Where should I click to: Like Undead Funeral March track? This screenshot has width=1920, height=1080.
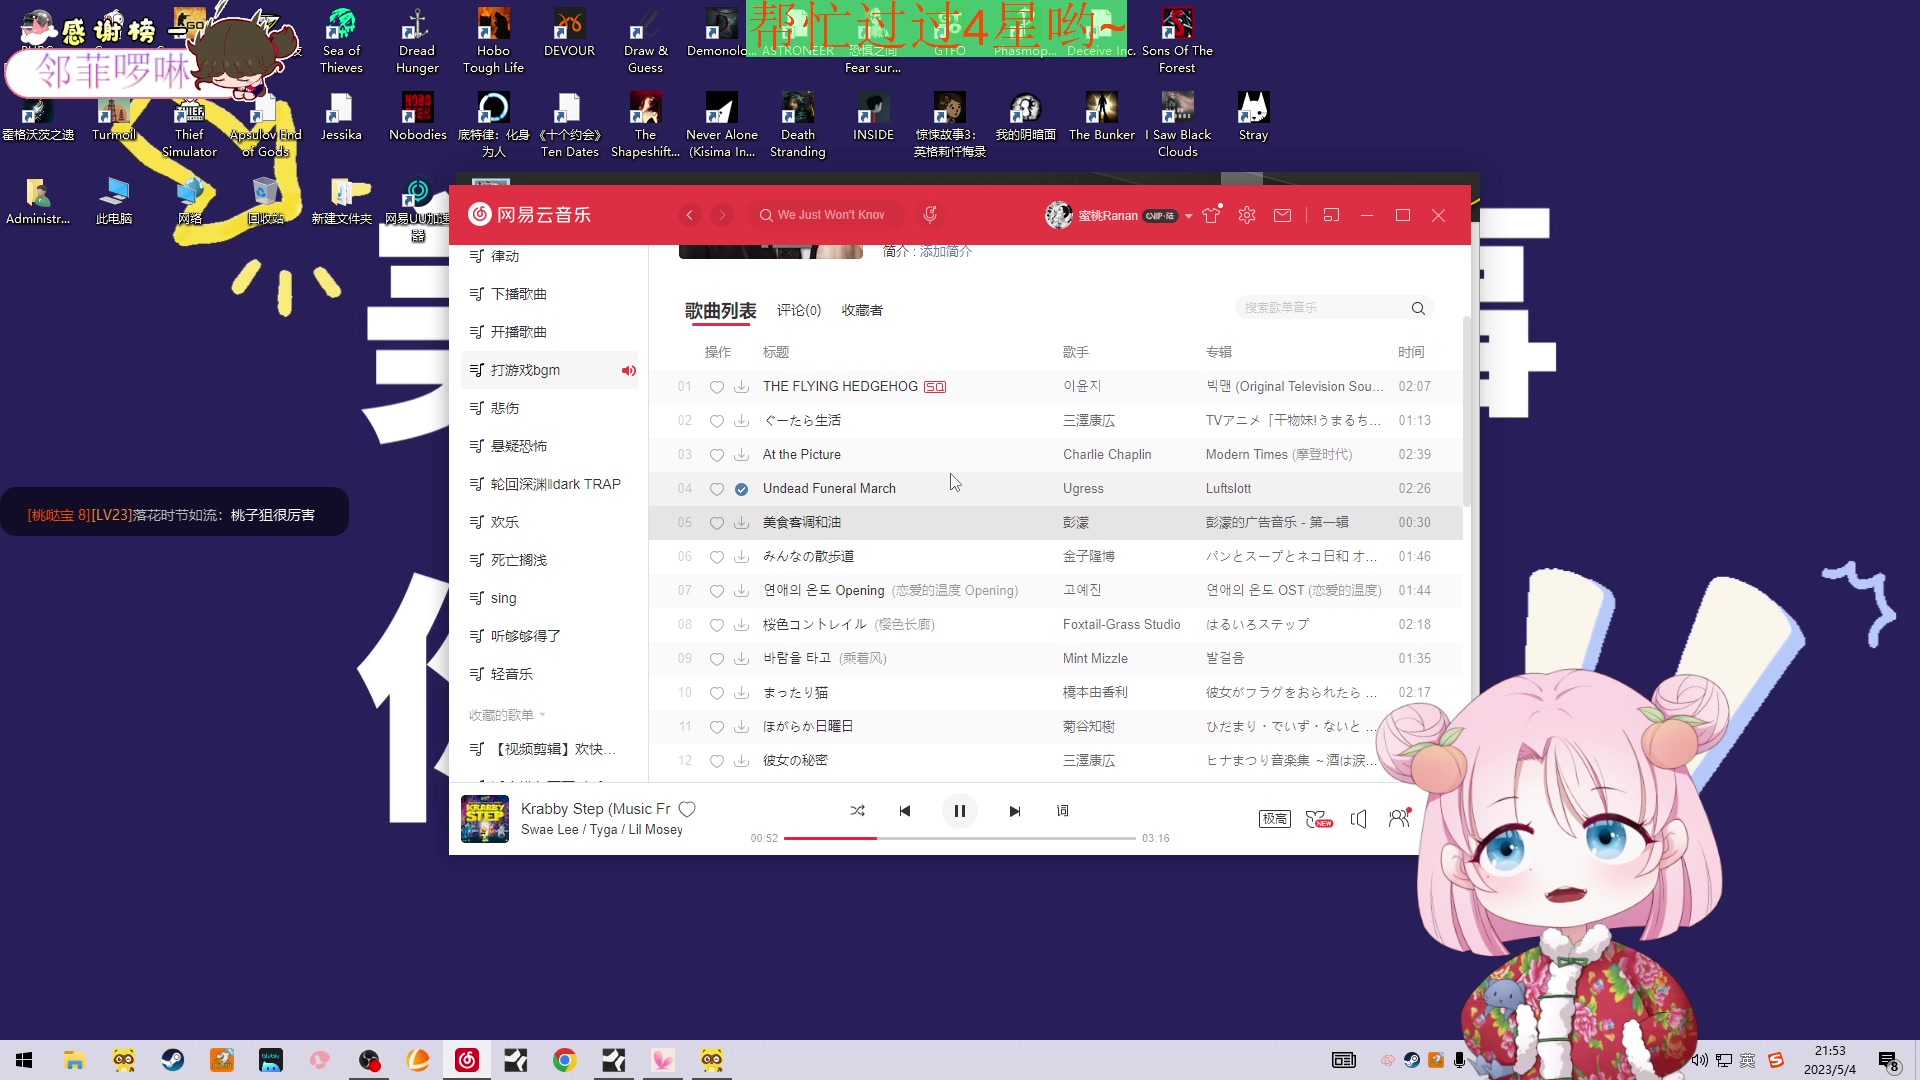[x=716, y=489]
